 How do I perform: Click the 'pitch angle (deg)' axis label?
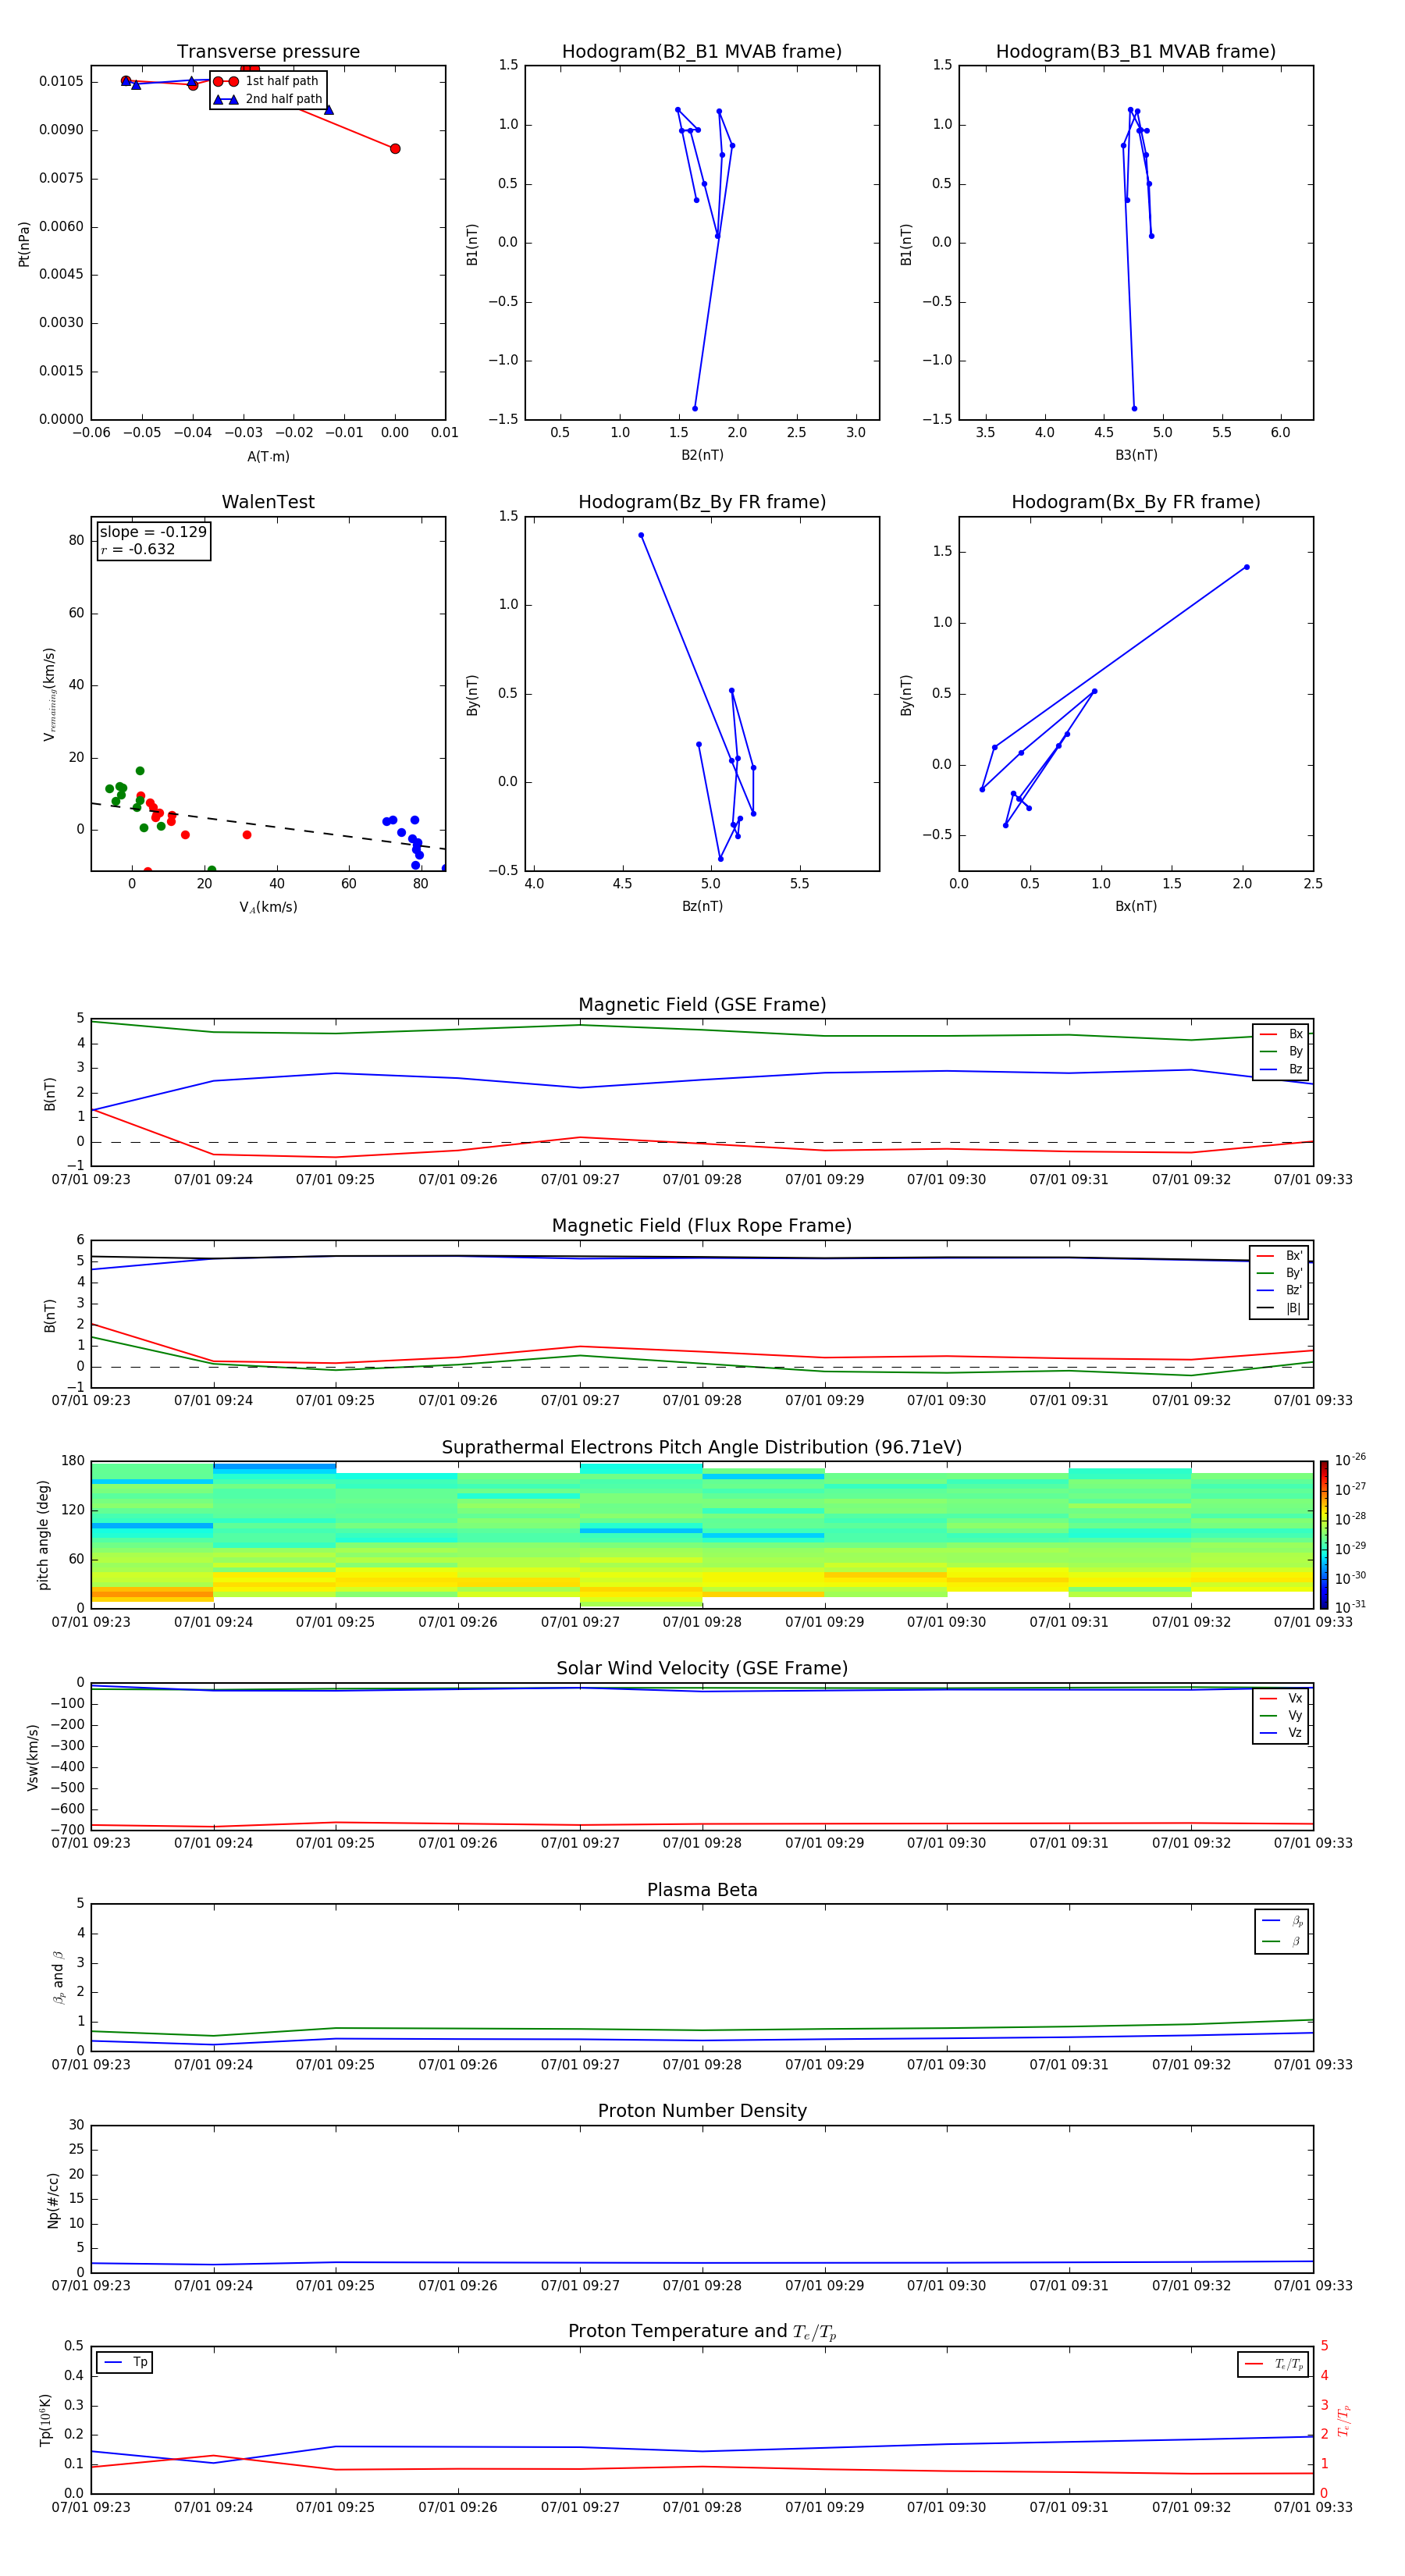pyautogui.click(x=43, y=1534)
